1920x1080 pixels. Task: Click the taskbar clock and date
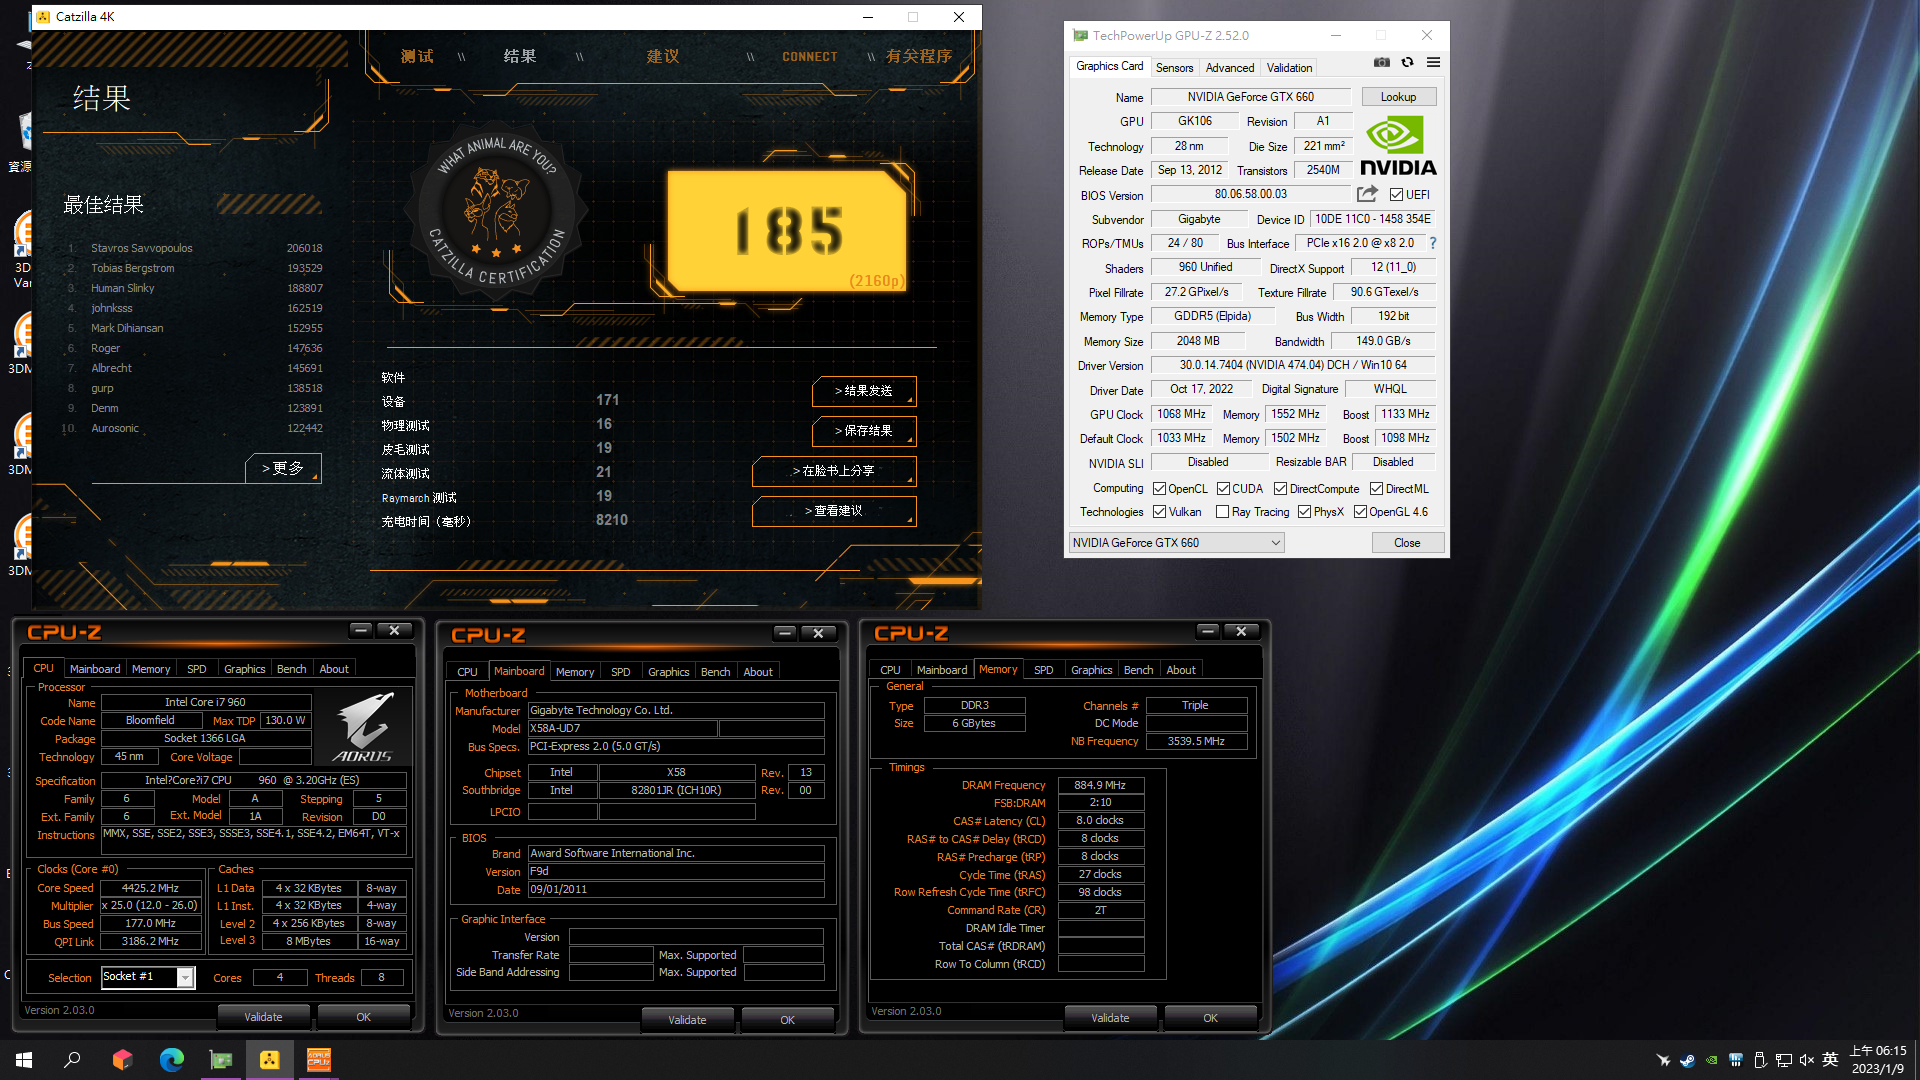click(1878, 1060)
